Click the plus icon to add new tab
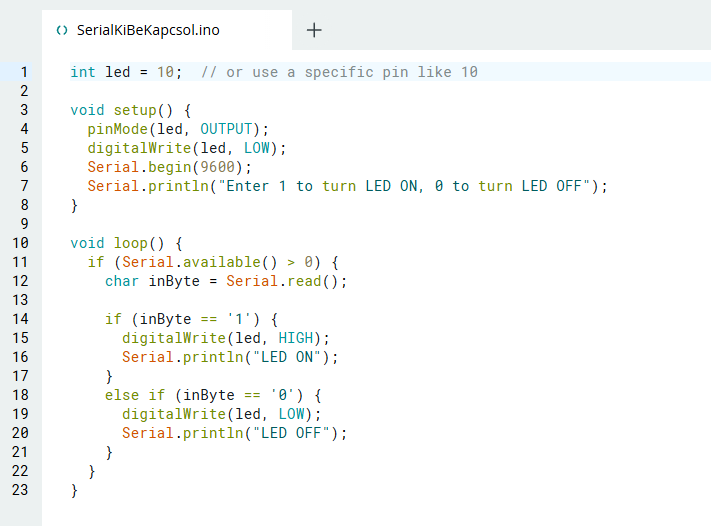This screenshot has height=526, width=711. click(x=314, y=30)
